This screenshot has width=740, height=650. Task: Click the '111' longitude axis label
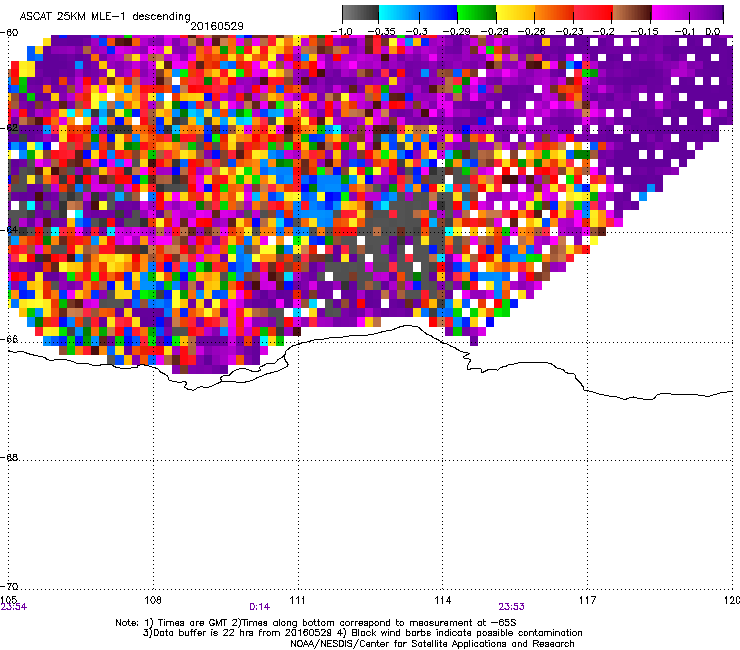point(297,600)
